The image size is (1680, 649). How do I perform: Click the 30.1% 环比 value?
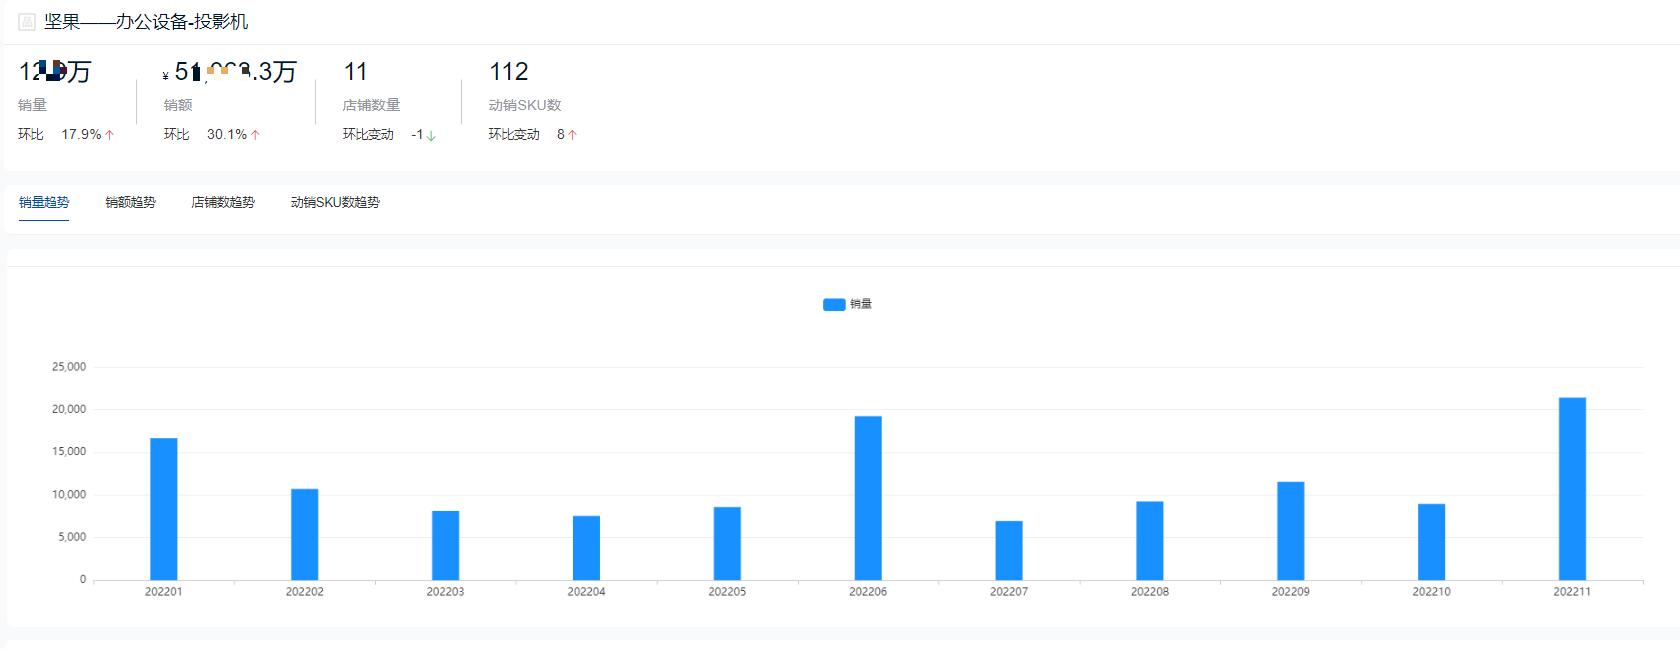point(227,134)
